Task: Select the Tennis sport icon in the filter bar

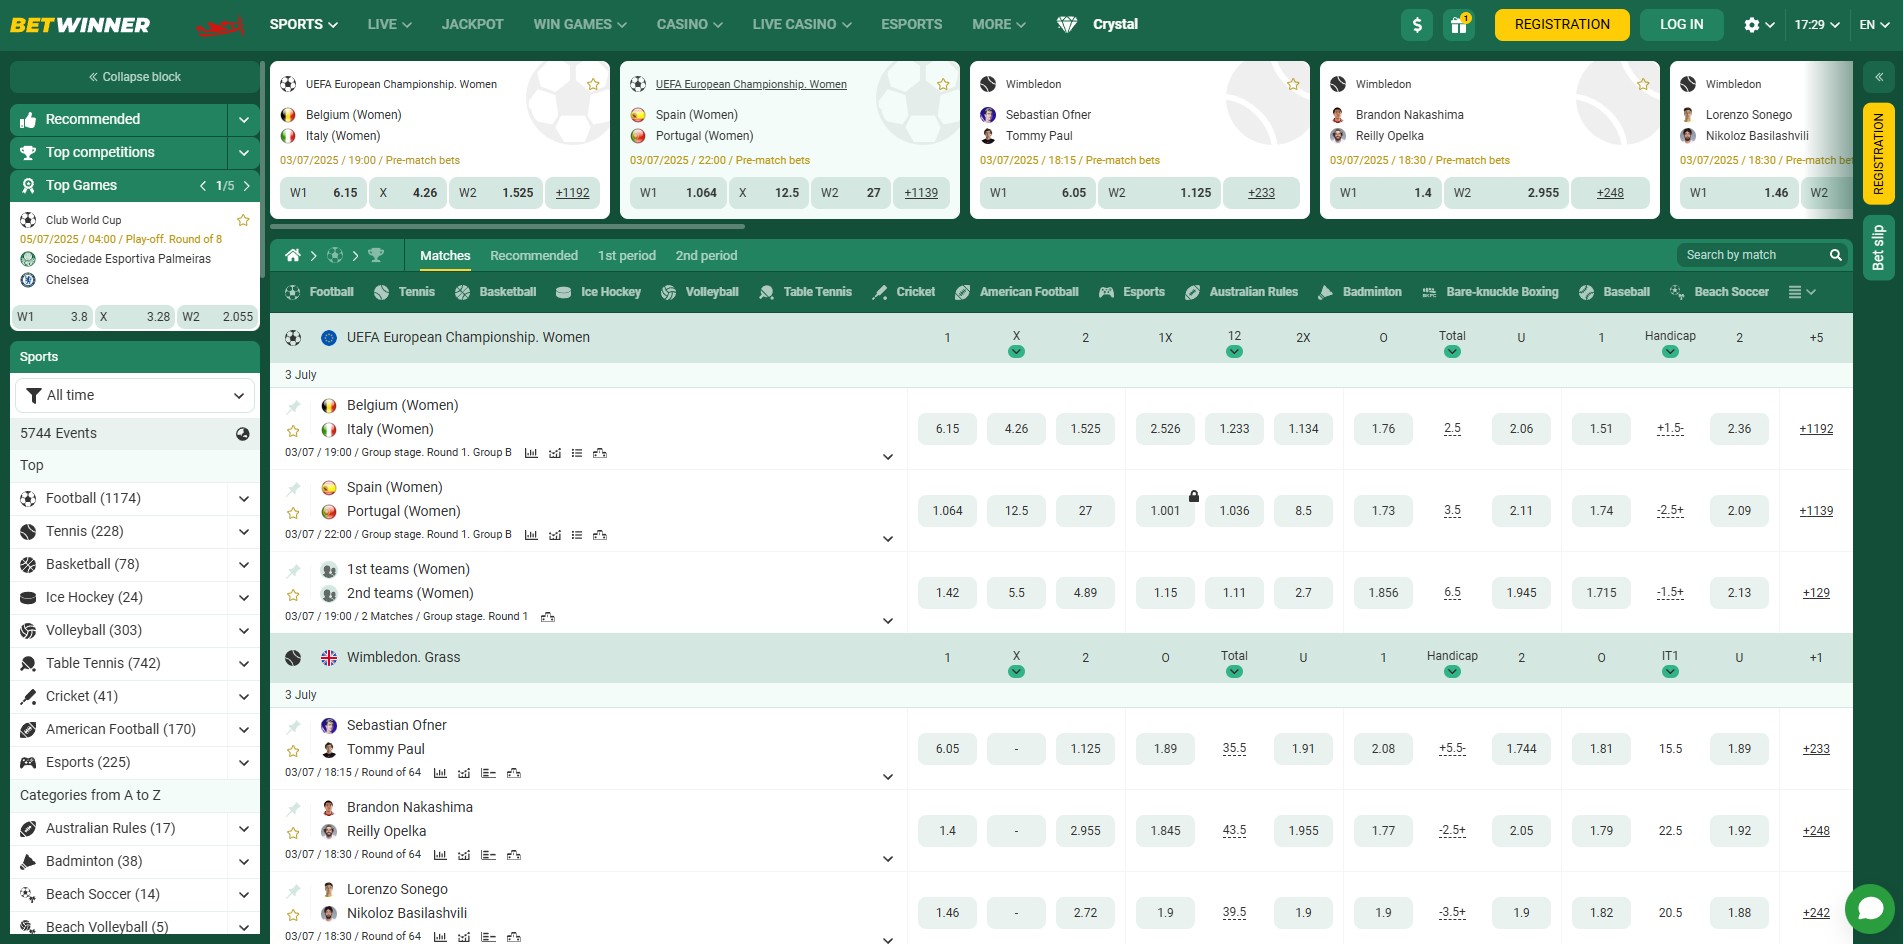Action: point(380,291)
